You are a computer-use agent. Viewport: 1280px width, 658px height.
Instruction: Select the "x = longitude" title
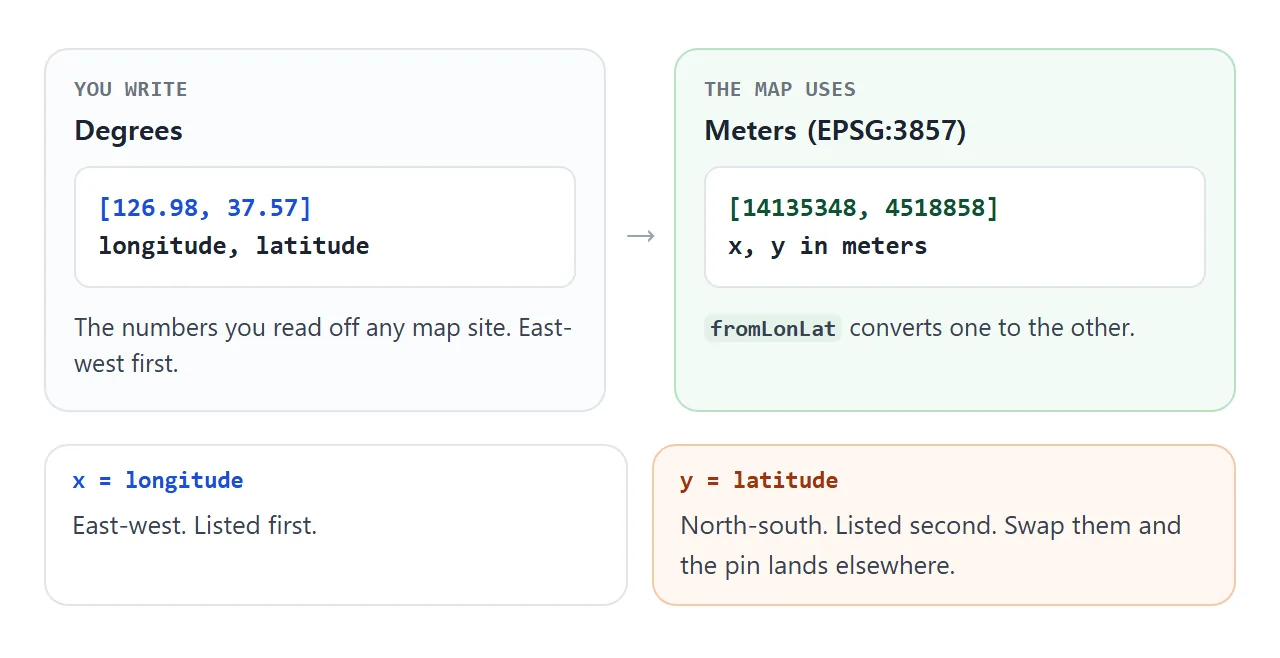coord(158,480)
